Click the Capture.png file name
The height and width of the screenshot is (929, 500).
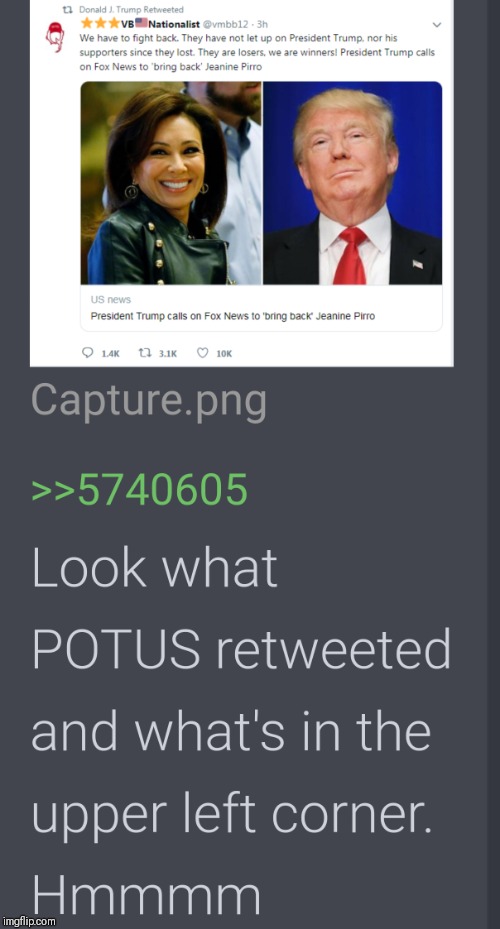coord(149,402)
